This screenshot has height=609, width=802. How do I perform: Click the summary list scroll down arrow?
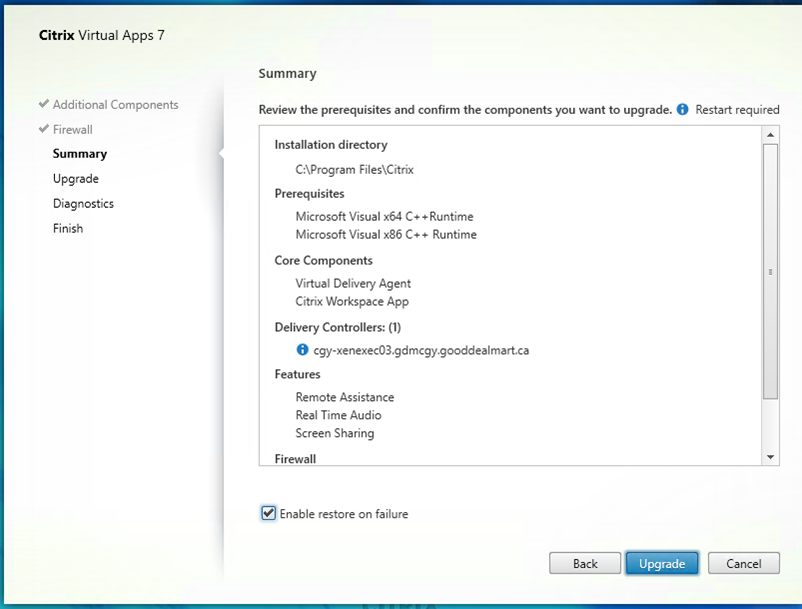click(770, 457)
